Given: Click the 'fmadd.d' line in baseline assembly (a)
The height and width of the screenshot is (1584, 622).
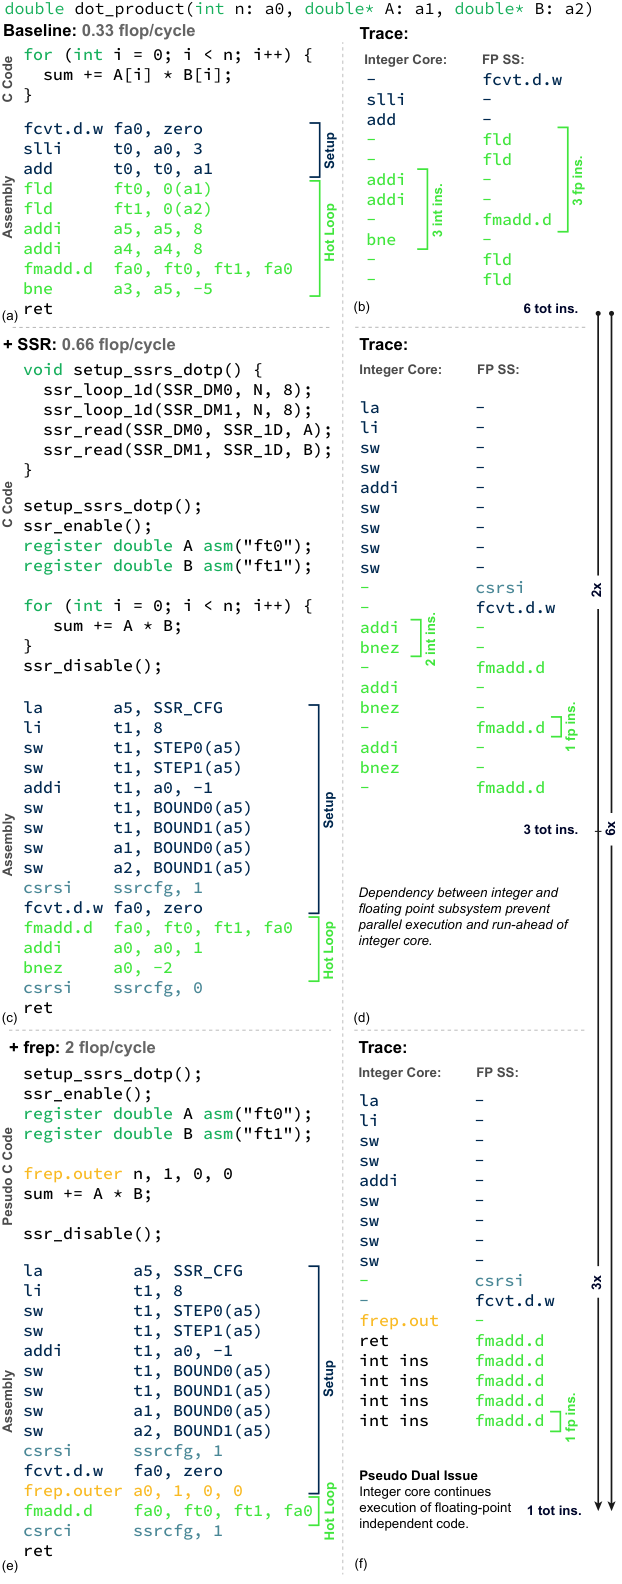Looking at the screenshot, I should click(x=158, y=269).
